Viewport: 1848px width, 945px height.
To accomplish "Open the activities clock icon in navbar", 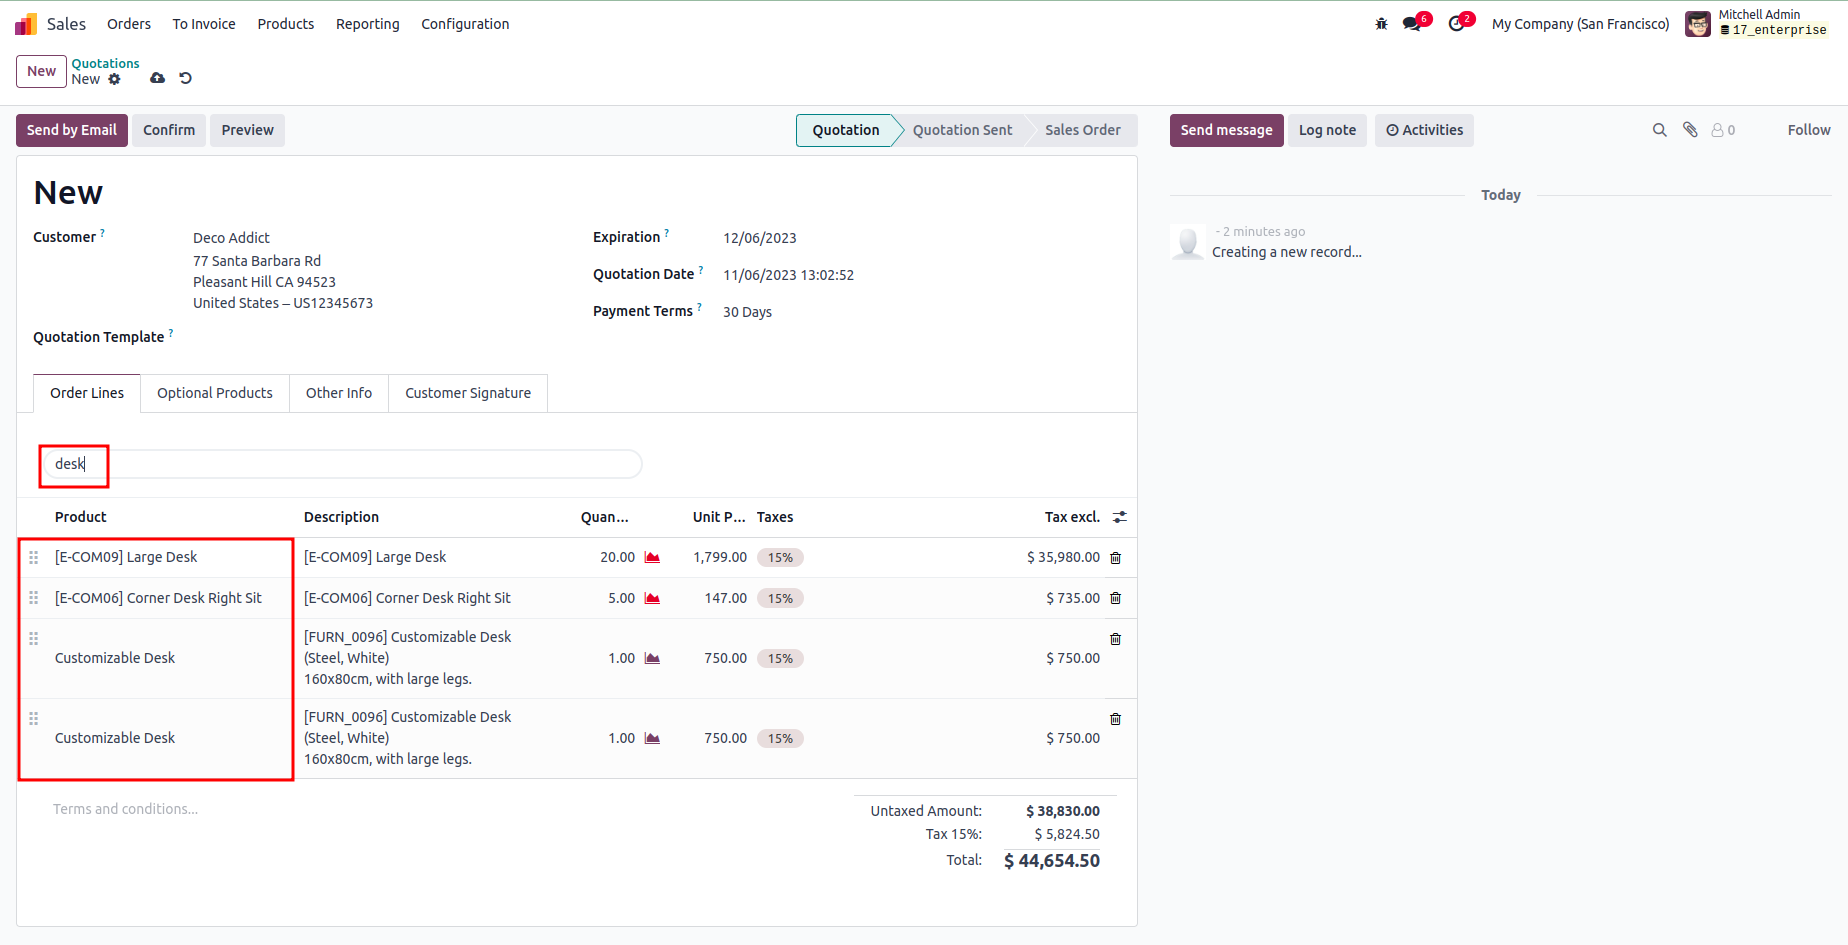I will [x=1456, y=24].
